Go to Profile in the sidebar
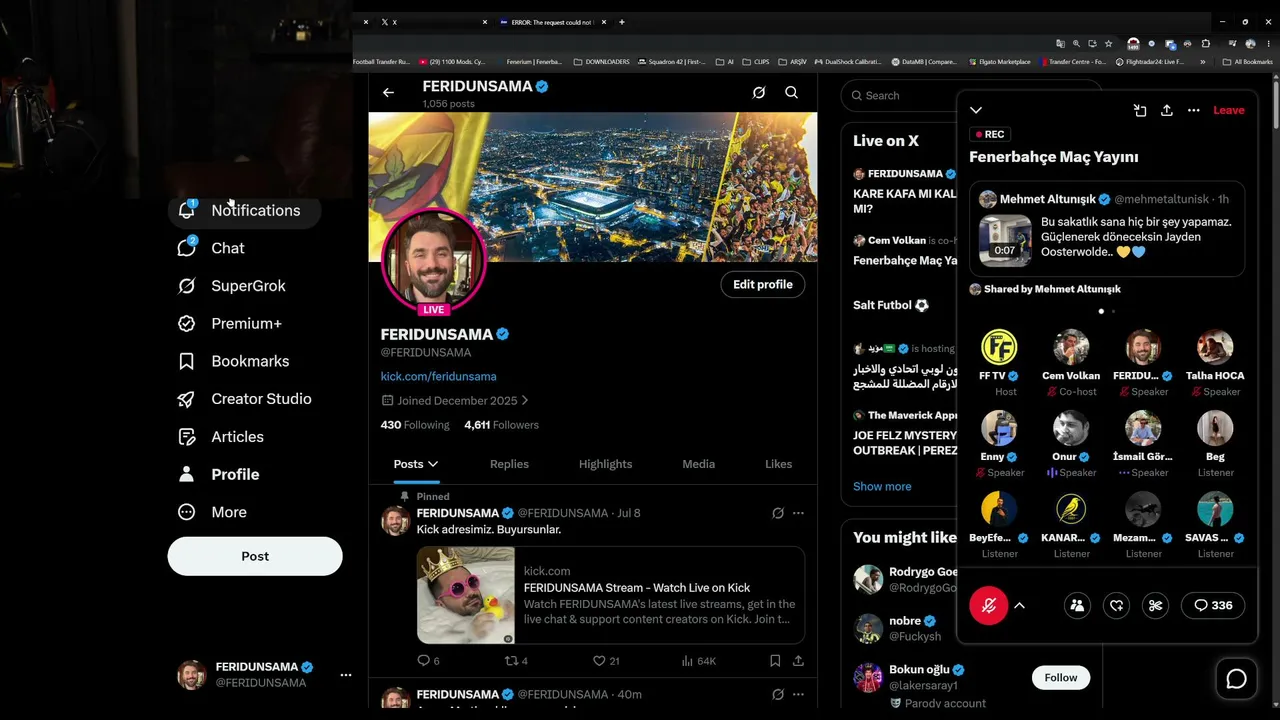Image resolution: width=1280 pixels, height=720 pixels. tap(219, 474)
